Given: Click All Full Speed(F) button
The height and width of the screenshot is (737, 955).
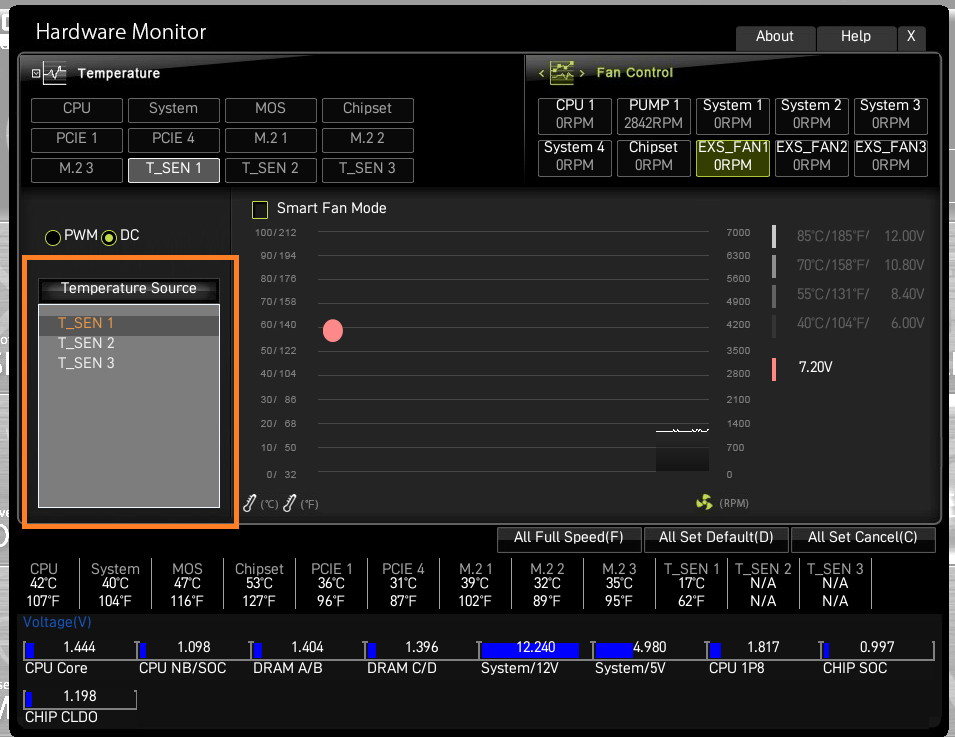Looking at the screenshot, I should point(569,538).
